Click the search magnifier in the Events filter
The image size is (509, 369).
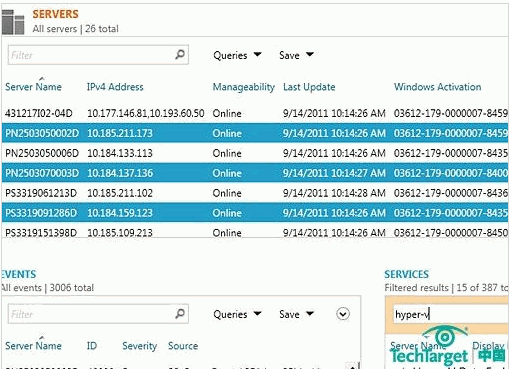pyautogui.click(x=180, y=313)
